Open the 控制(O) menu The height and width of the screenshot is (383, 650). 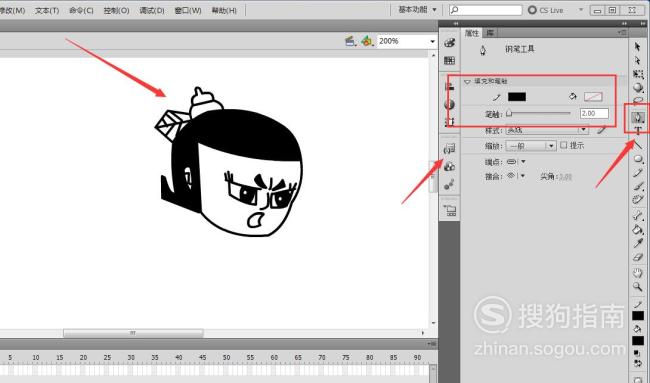click(x=116, y=10)
